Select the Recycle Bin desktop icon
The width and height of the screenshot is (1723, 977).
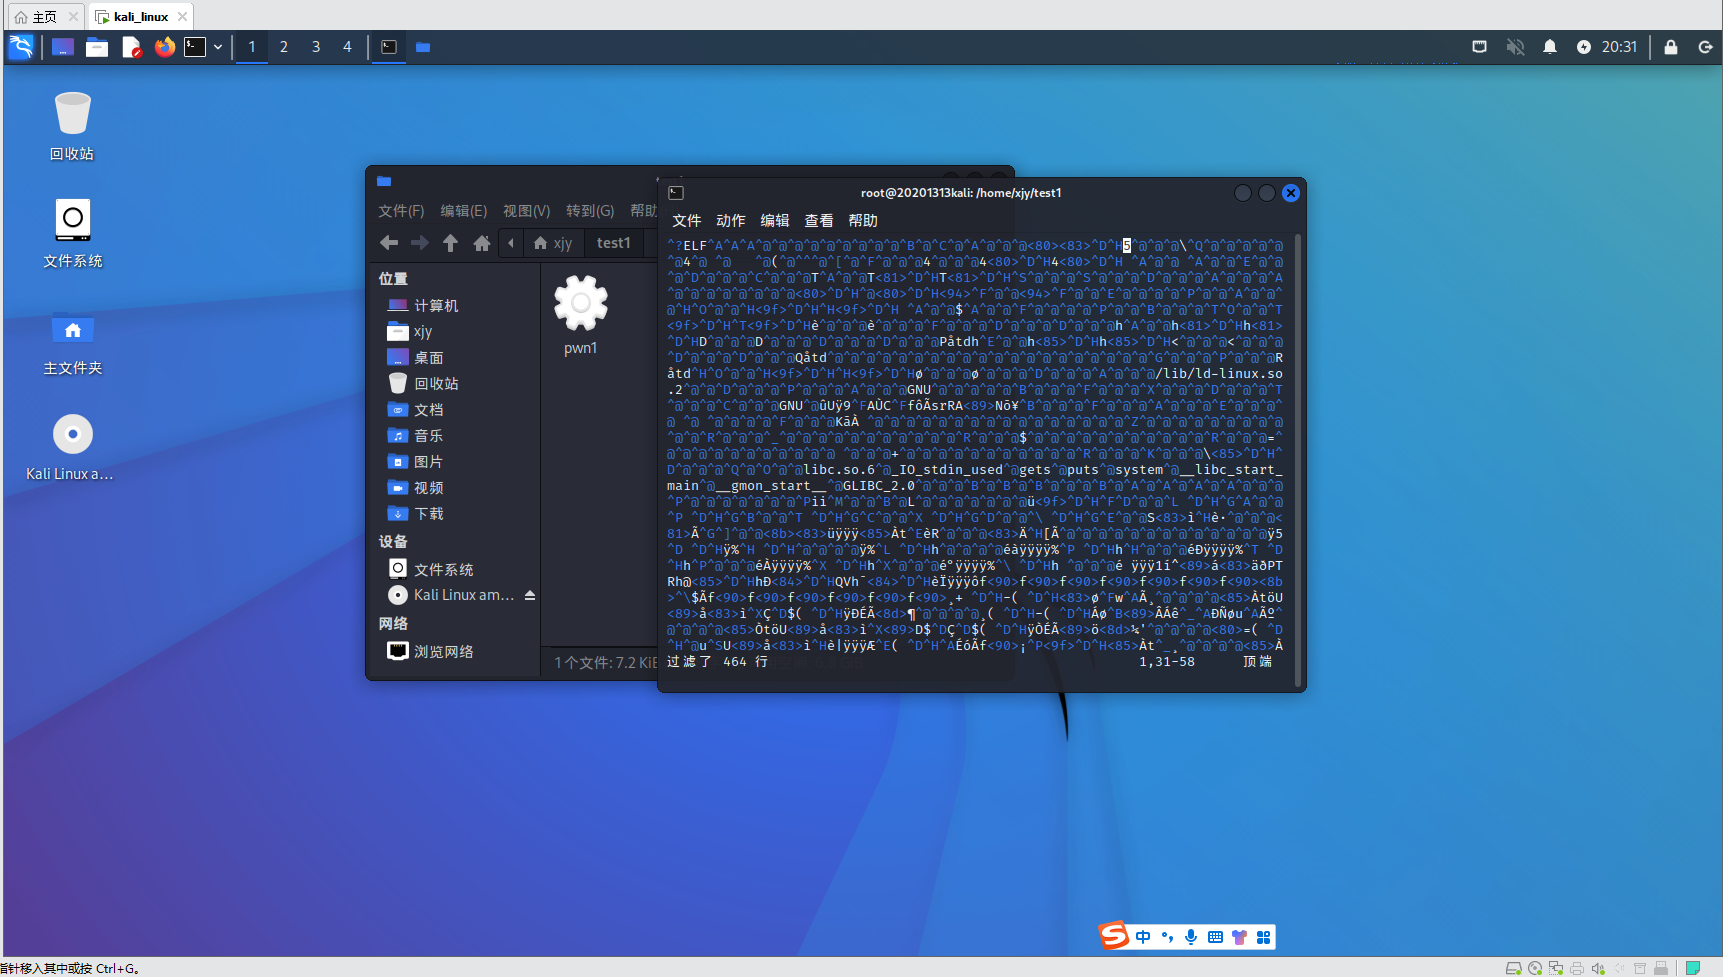click(x=72, y=126)
